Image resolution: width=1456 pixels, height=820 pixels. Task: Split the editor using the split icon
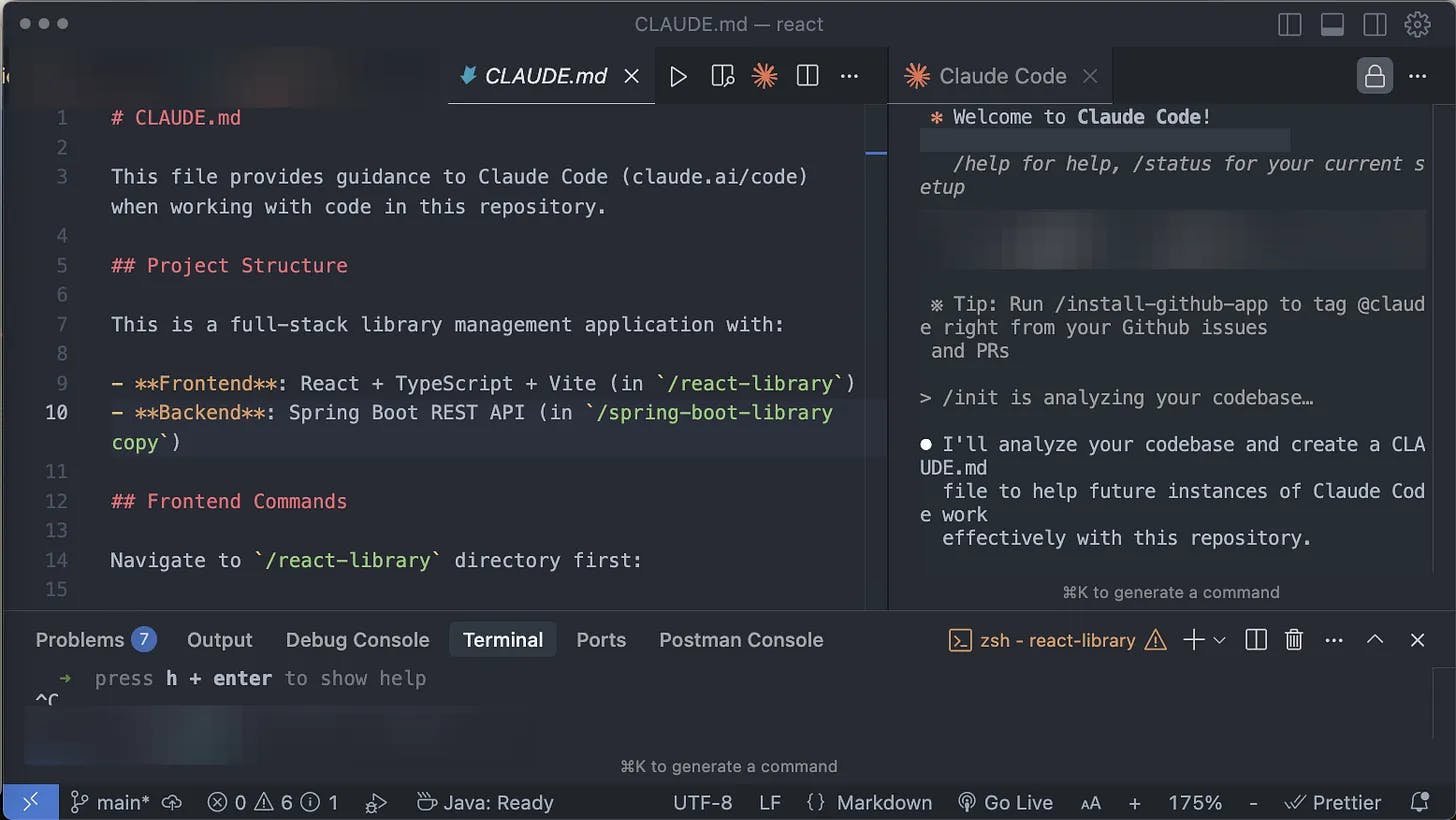pyautogui.click(x=807, y=75)
